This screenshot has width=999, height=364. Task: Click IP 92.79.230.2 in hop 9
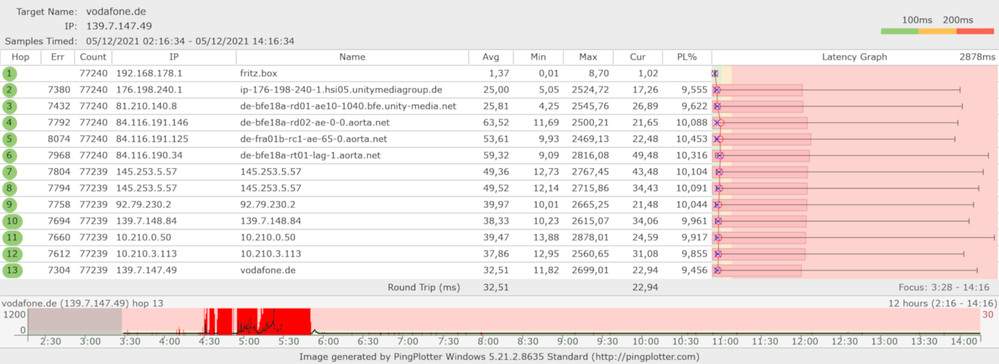(x=143, y=205)
